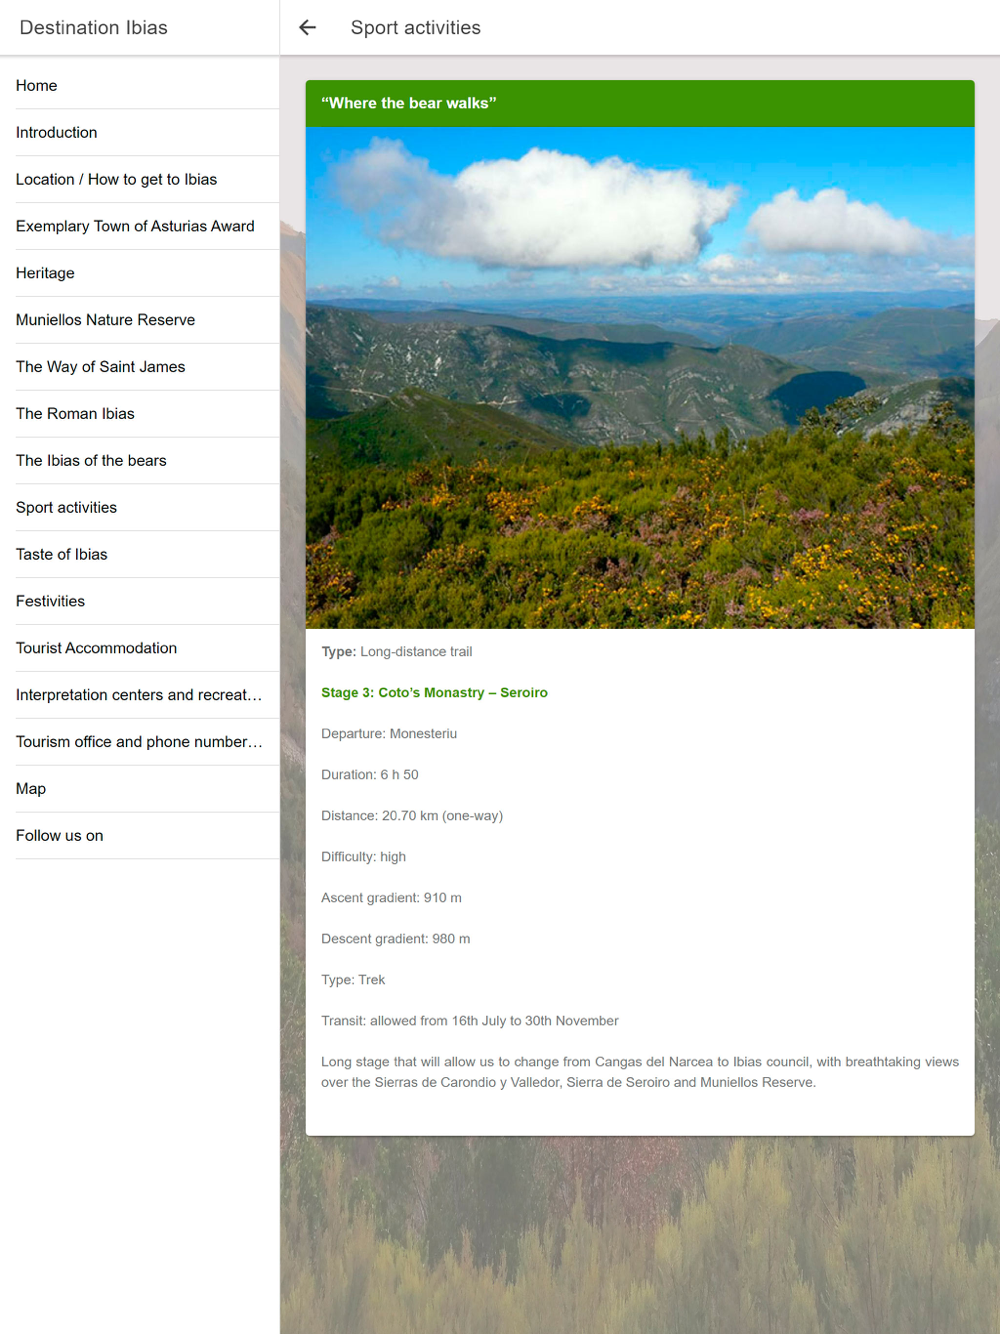The image size is (1000, 1334).
Task: Show the Map page
Action: click(x=140, y=791)
